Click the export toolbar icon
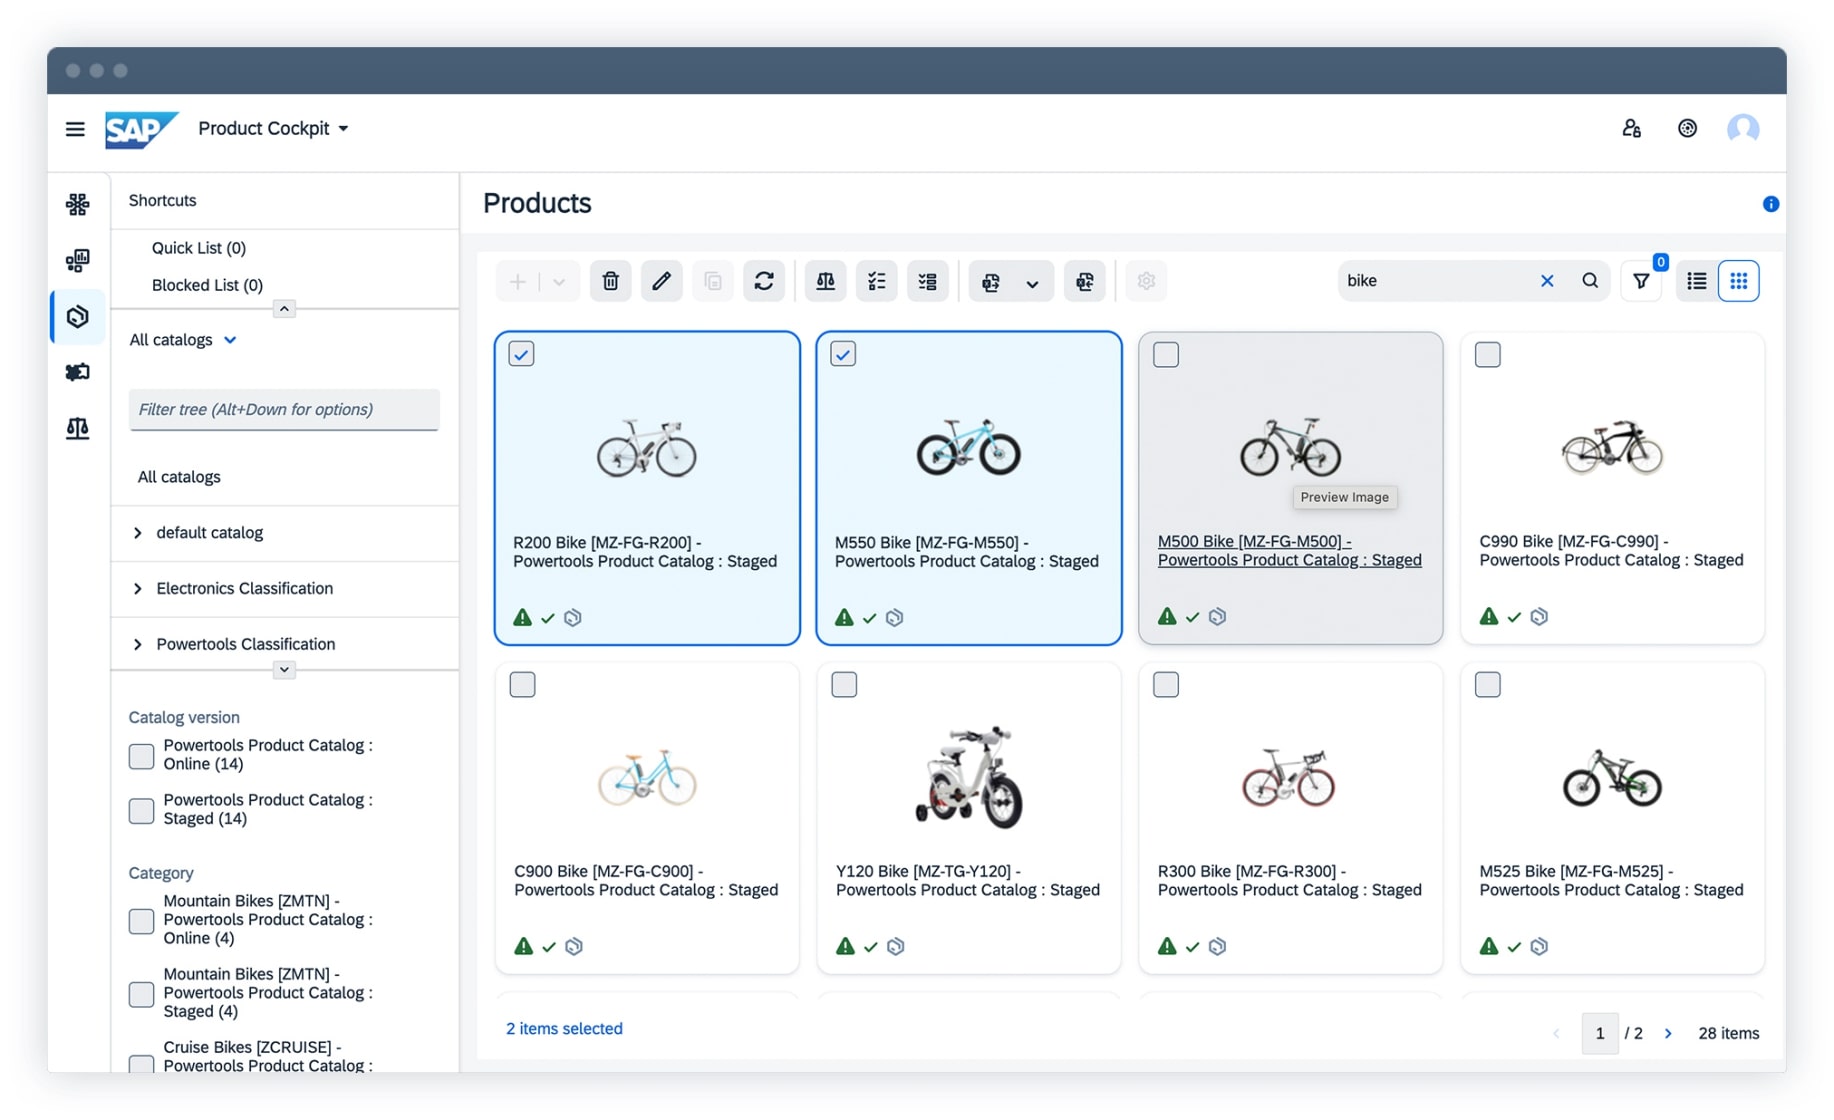The height and width of the screenshot is (1120, 1834). [x=991, y=282]
